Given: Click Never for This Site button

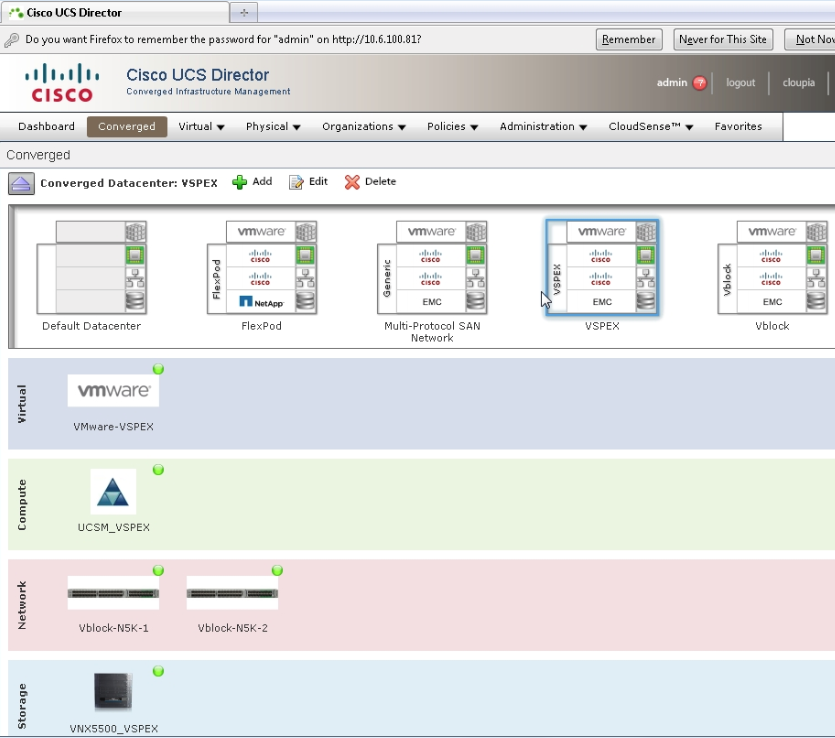Looking at the screenshot, I should (x=723, y=39).
